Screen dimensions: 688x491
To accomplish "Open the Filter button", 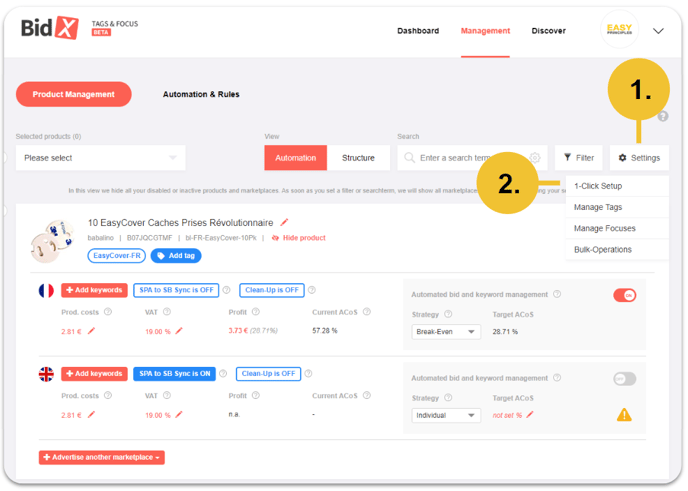I will click(579, 158).
